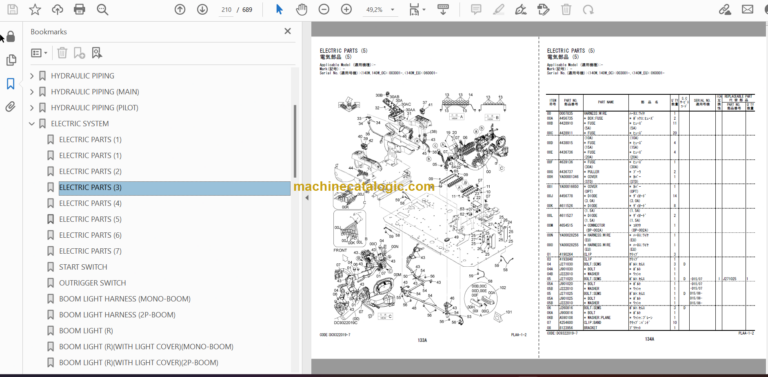Activate the hand pan tool

click(301, 9)
